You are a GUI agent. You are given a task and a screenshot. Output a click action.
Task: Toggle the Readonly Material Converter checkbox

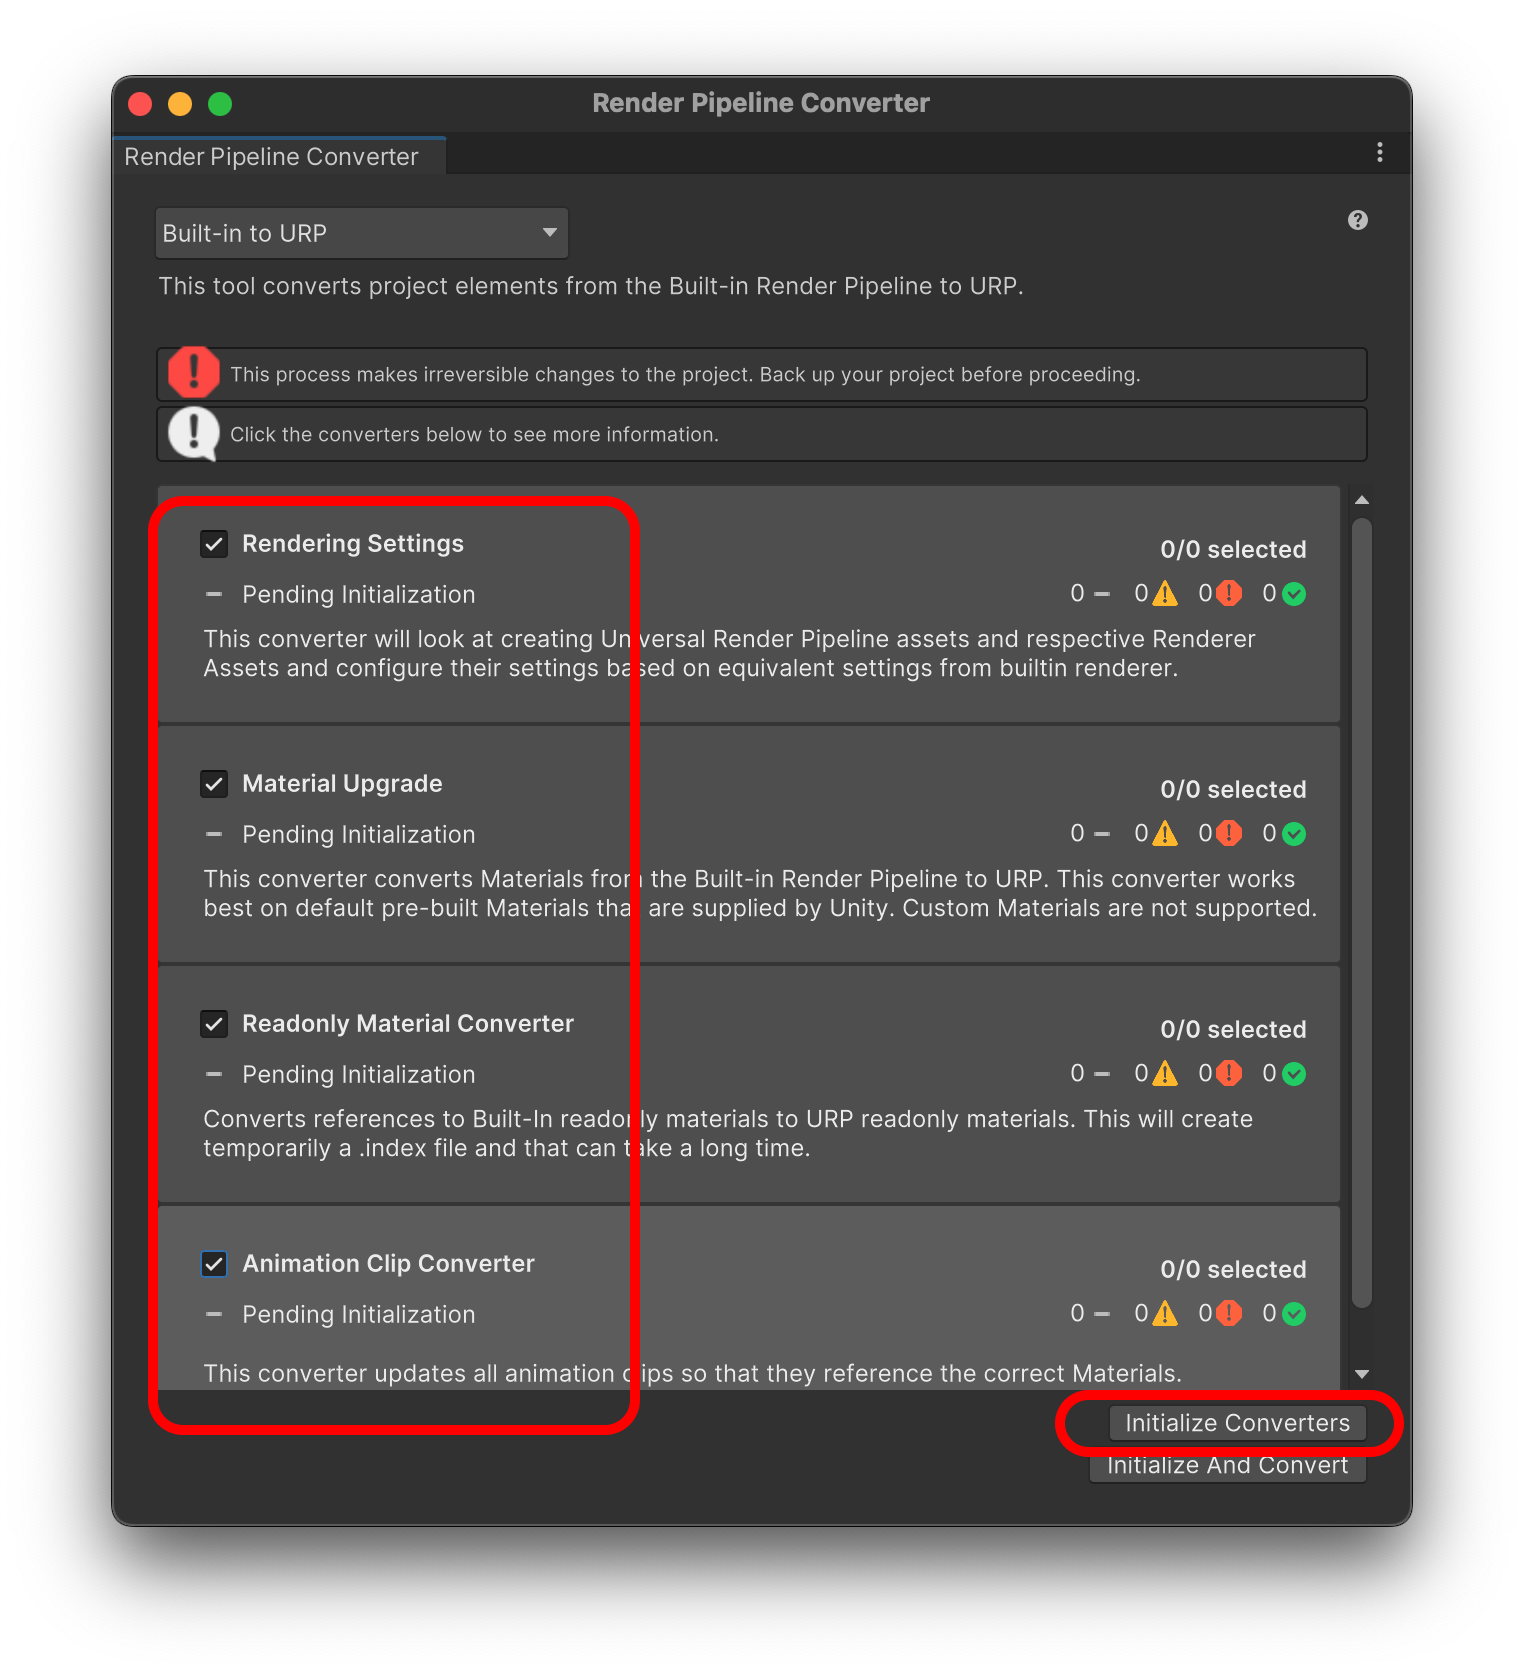tap(214, 1024)
